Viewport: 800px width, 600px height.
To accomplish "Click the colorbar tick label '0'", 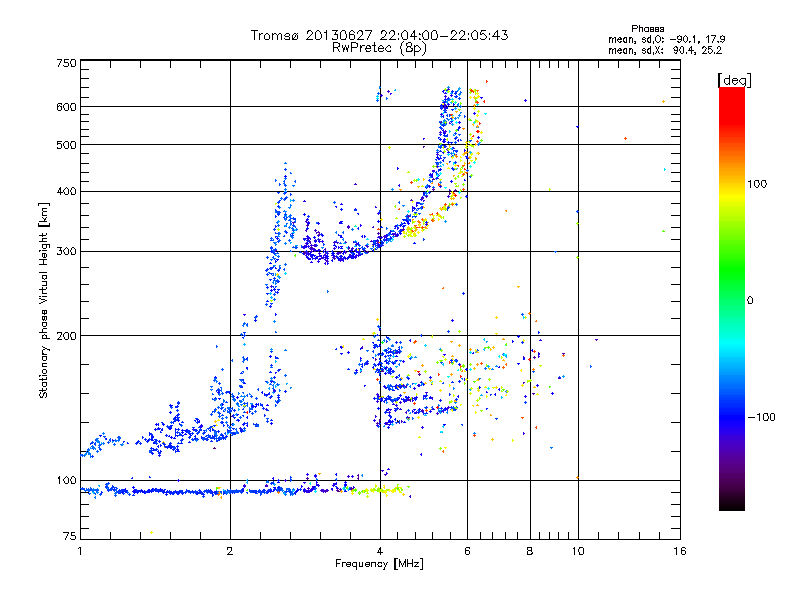I will [x=750, y=301].
